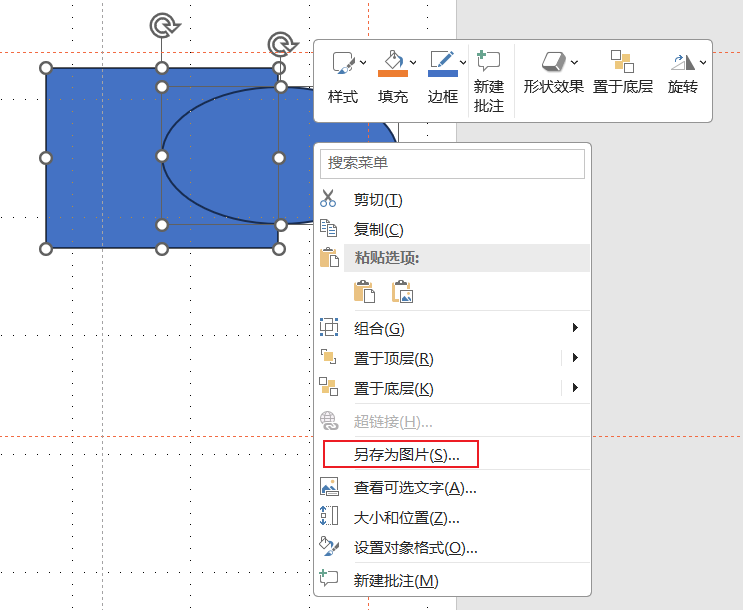Click the size and position icon
Viewport: 743px width, 610px height.
coord(329,516)
